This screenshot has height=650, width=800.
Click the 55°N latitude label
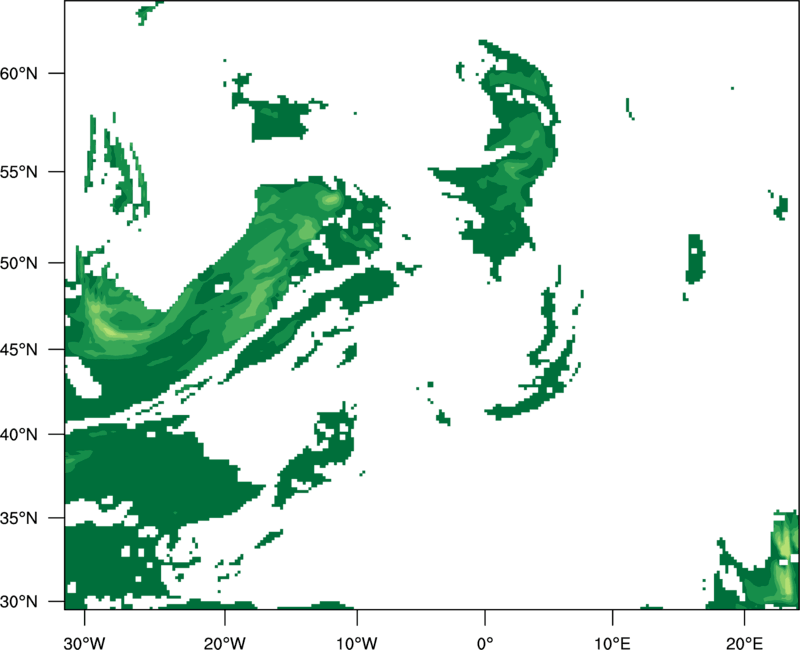tap(19, 172)
